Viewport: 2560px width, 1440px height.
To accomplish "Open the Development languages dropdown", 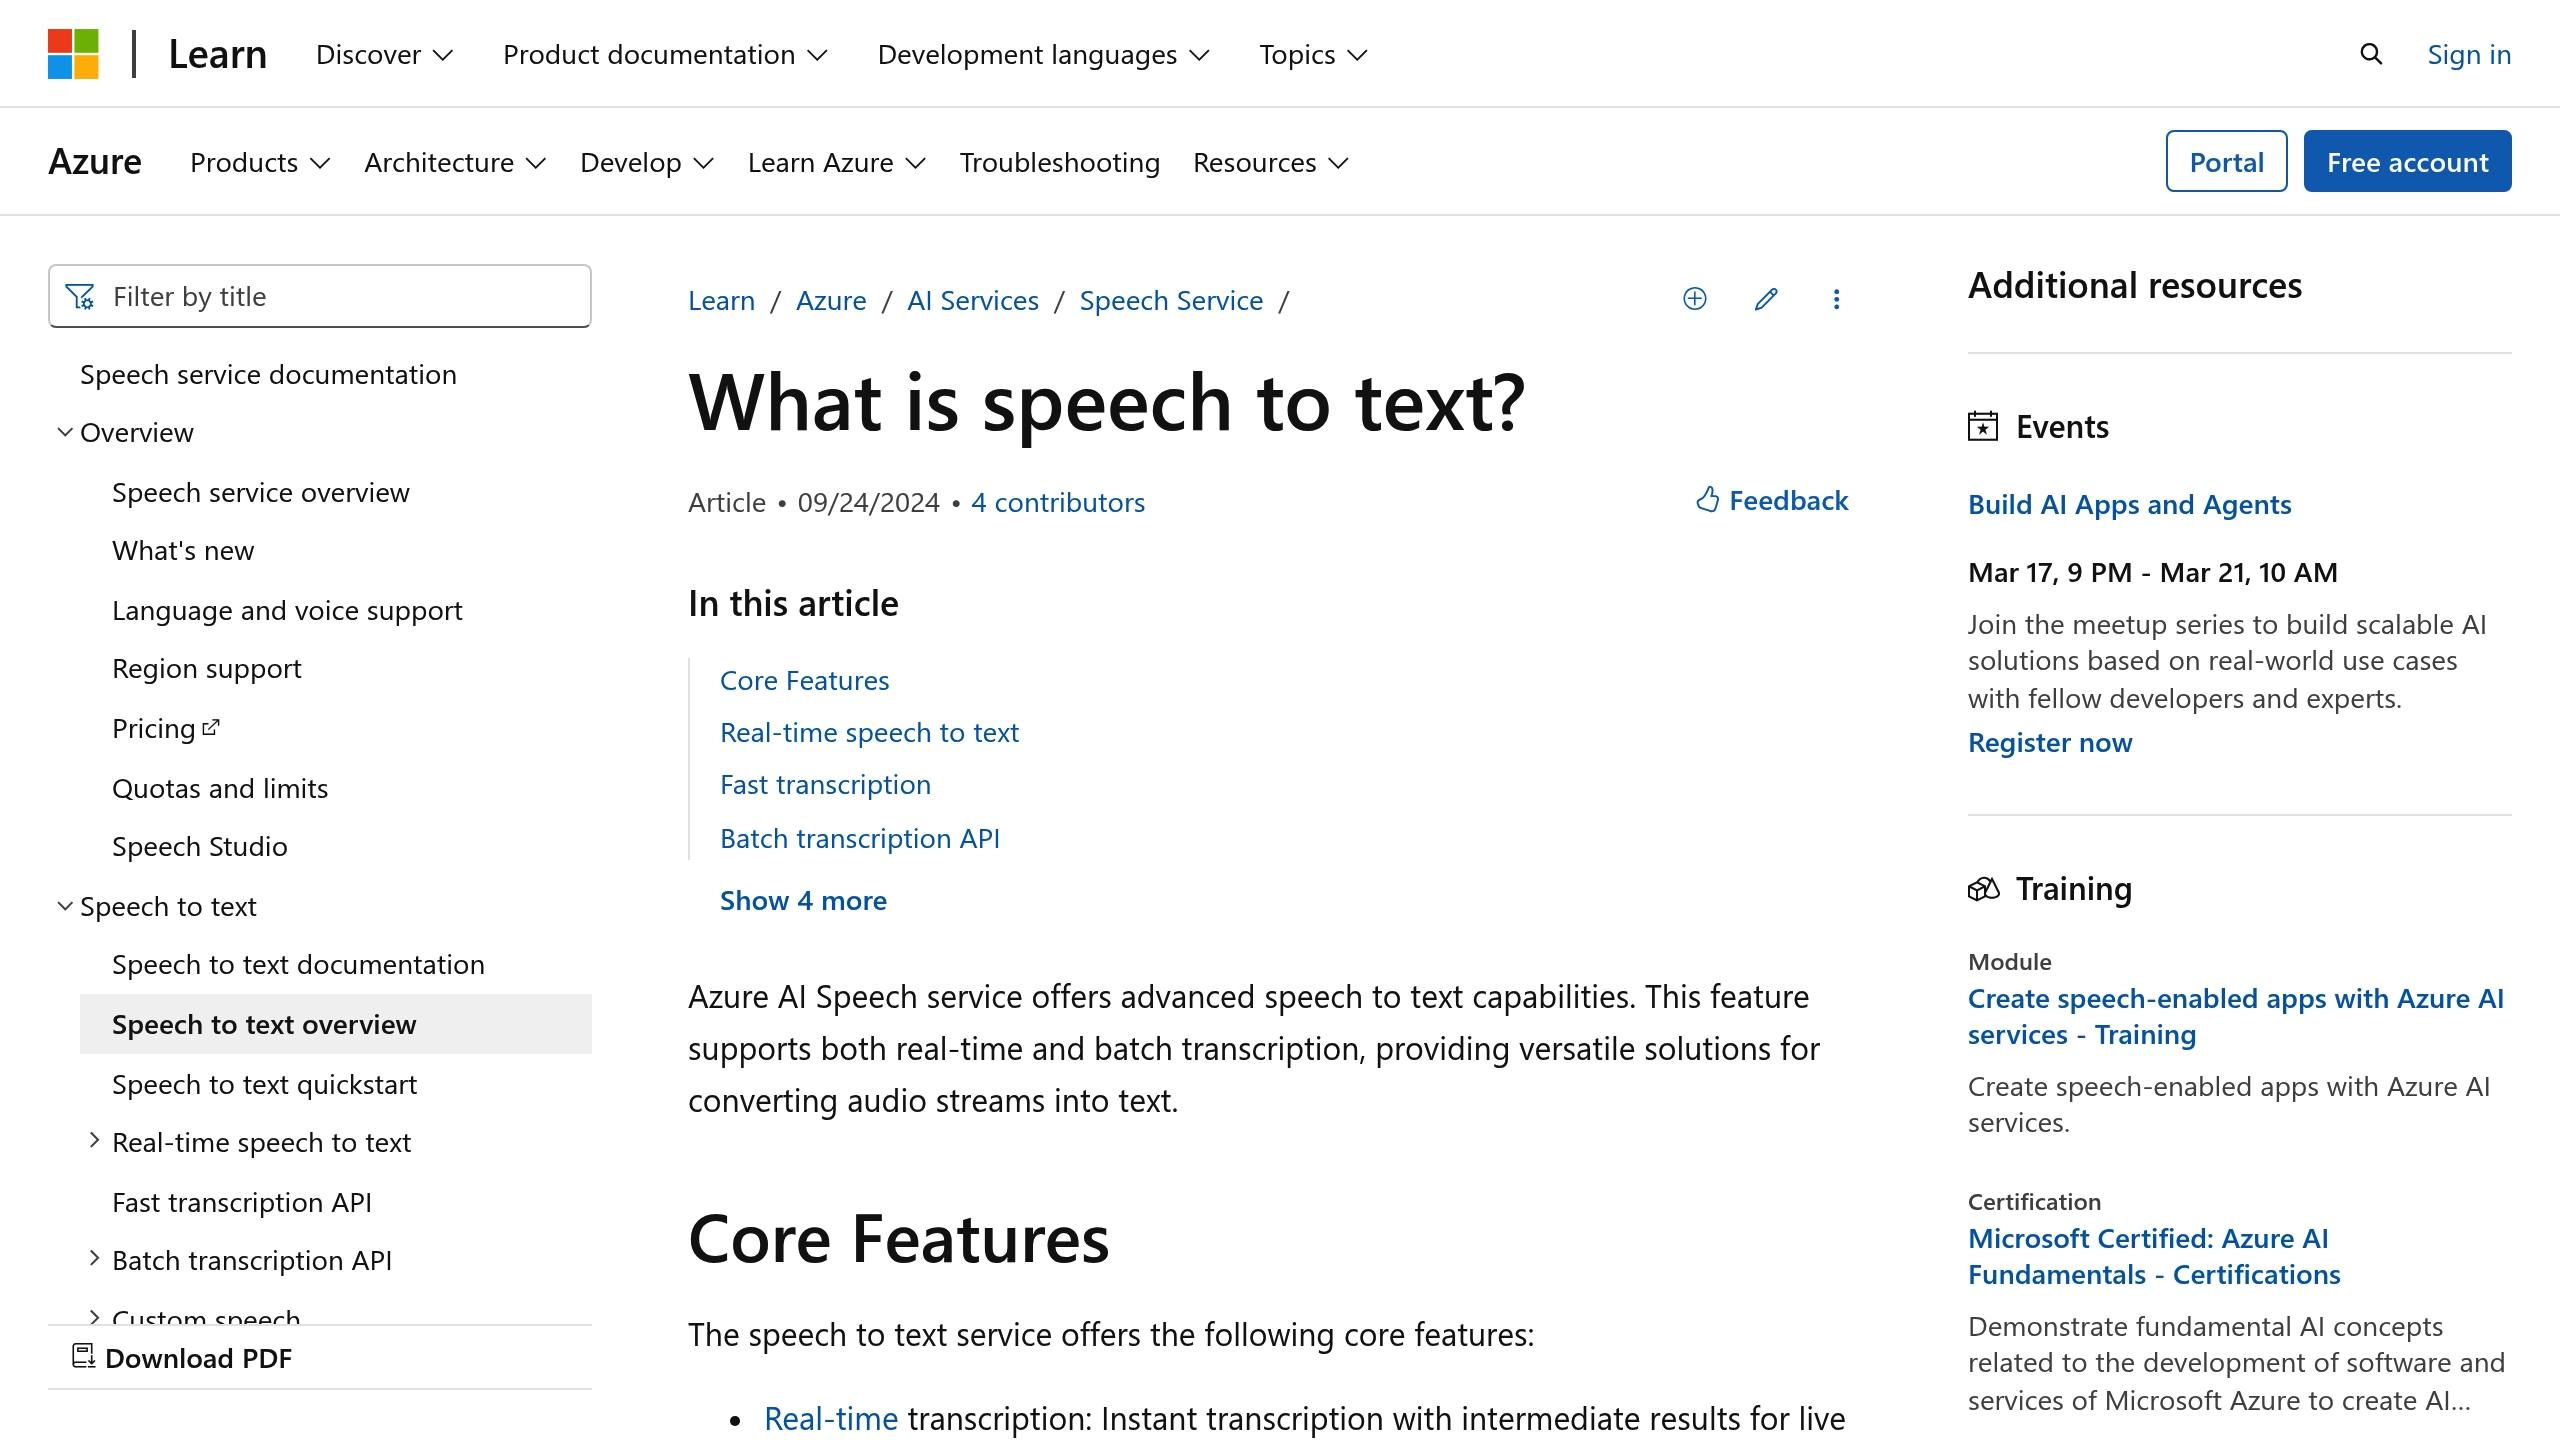I will 1043,54.
